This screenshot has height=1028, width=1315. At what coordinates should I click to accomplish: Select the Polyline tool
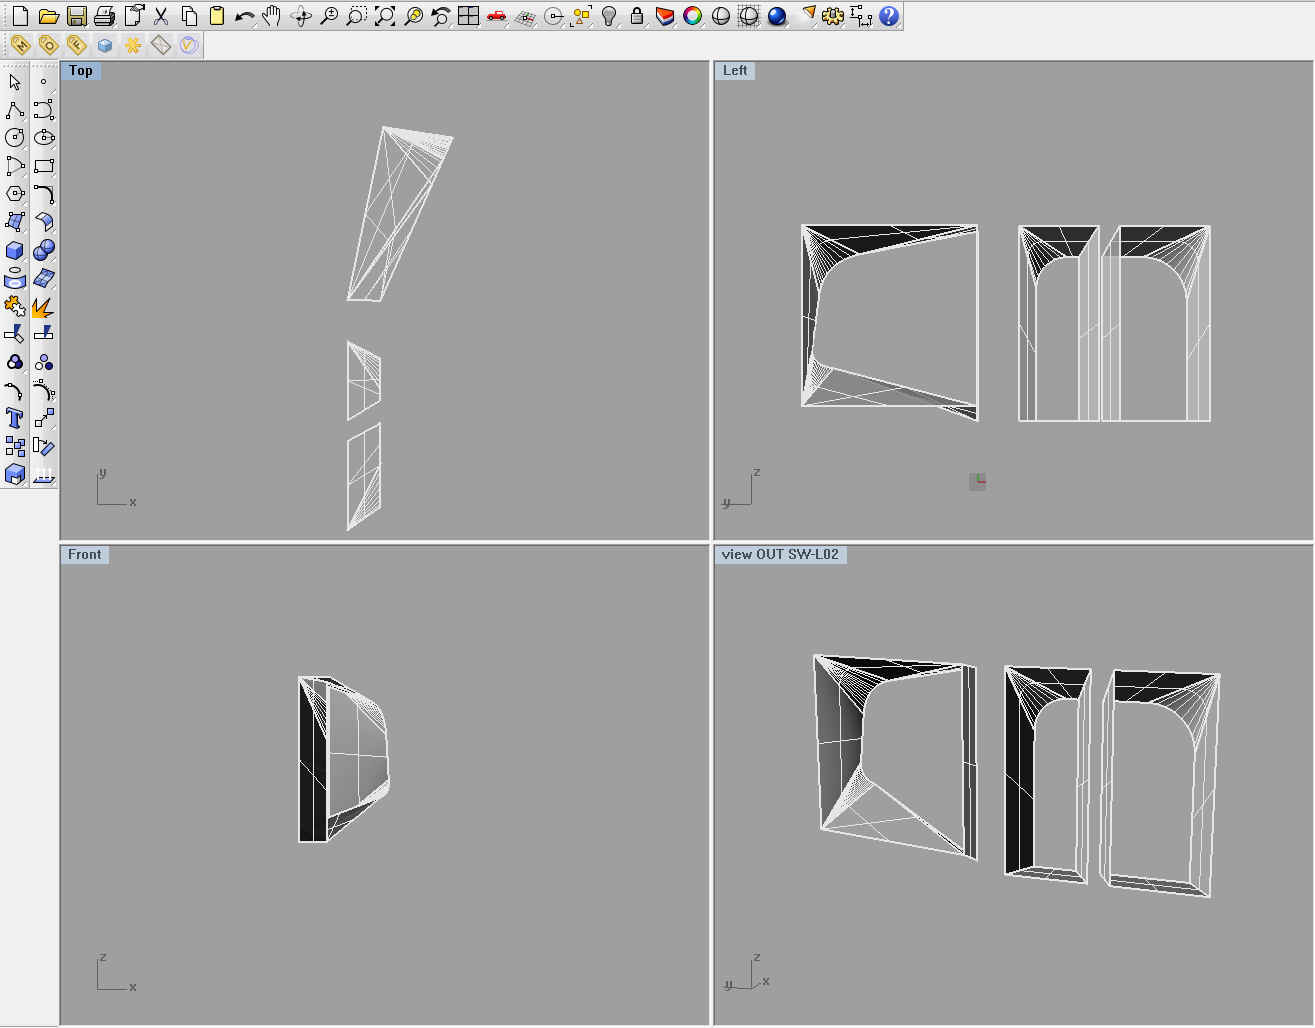15,110
